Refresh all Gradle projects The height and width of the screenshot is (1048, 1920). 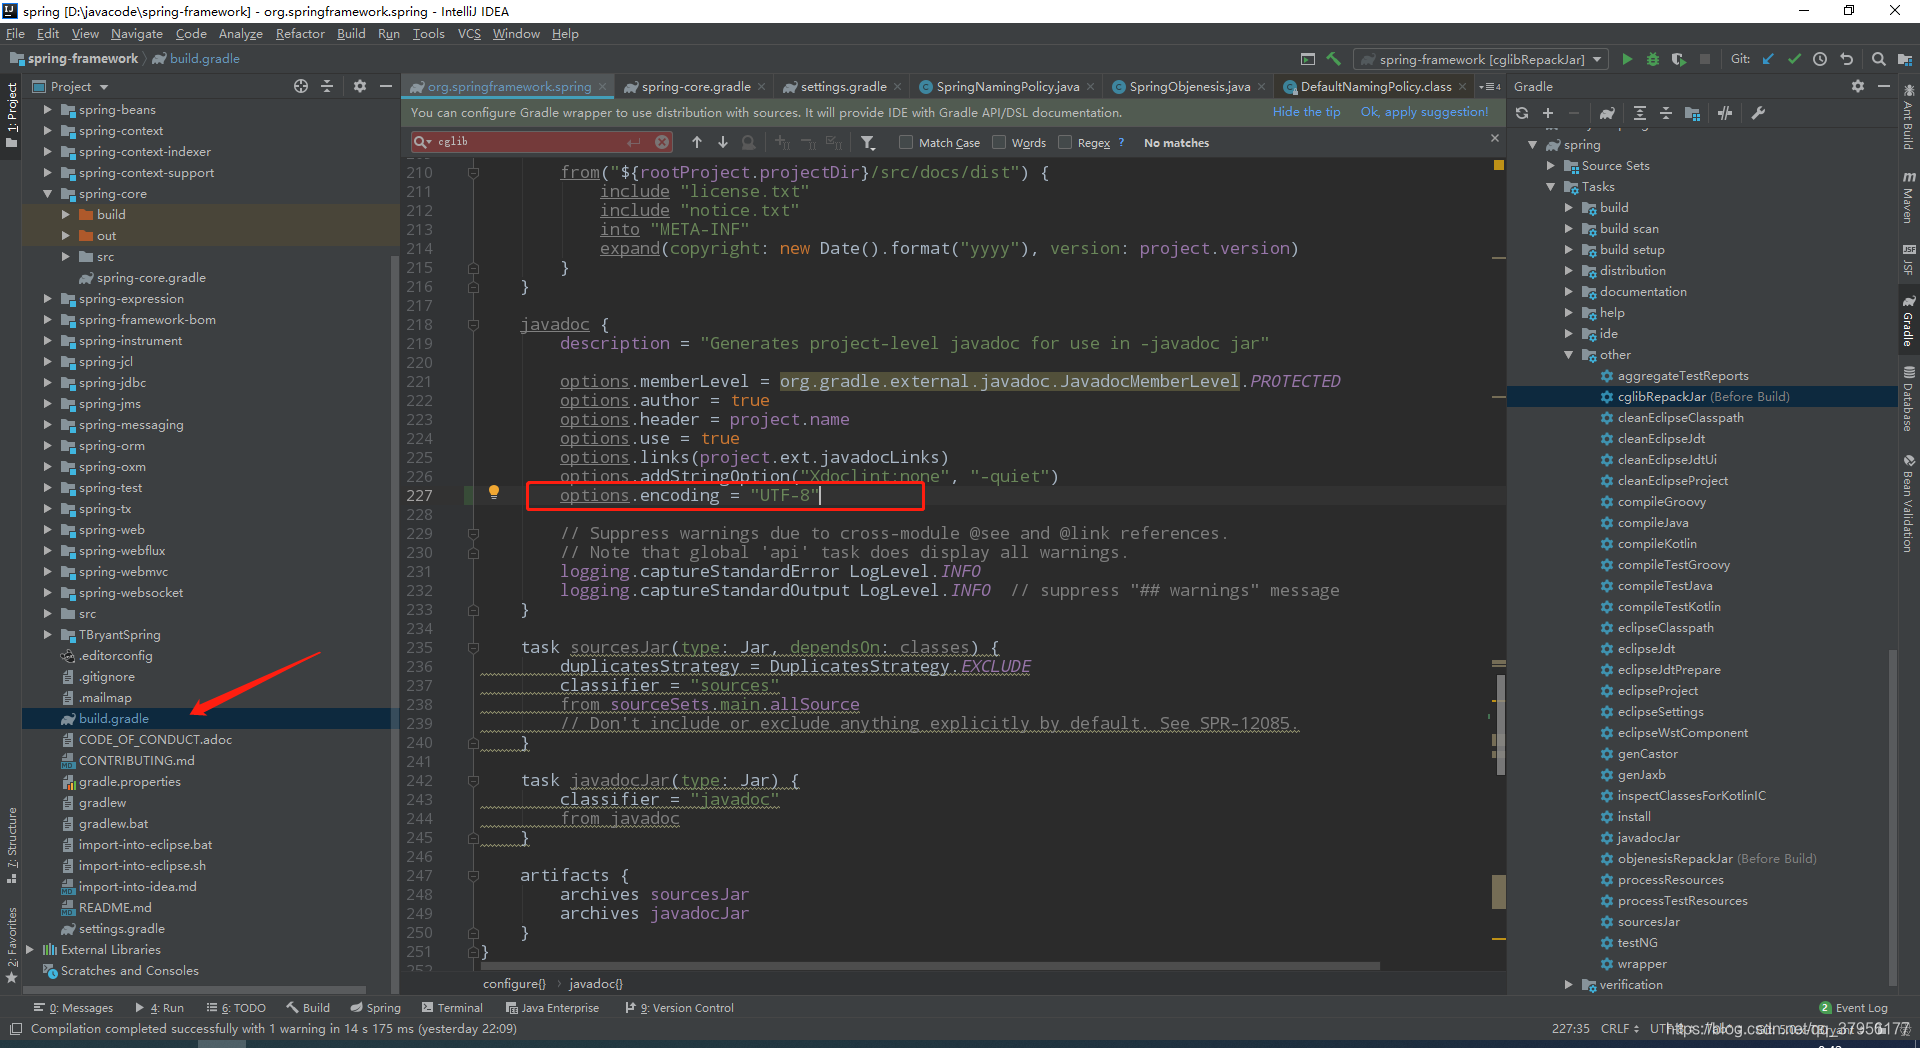point(1522,113)
